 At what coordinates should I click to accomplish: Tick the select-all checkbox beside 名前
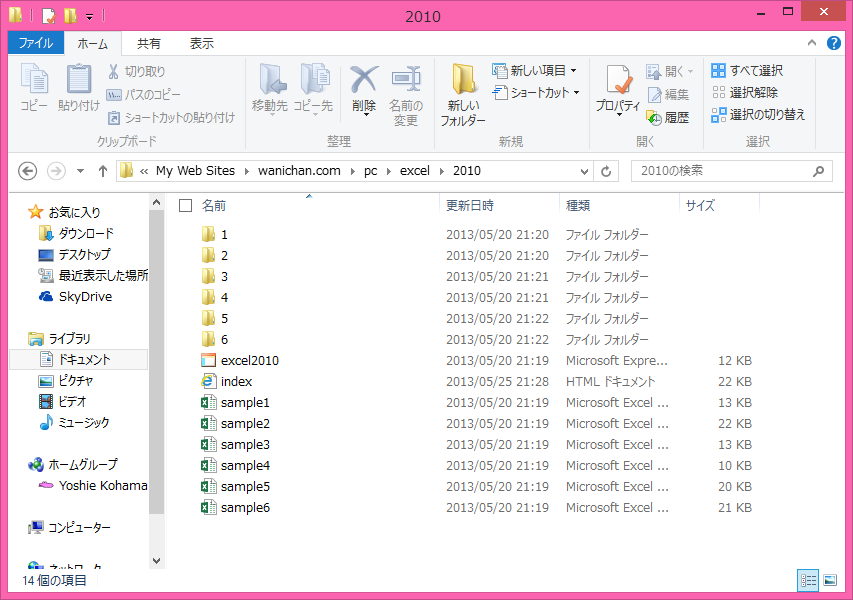point(186,206)
